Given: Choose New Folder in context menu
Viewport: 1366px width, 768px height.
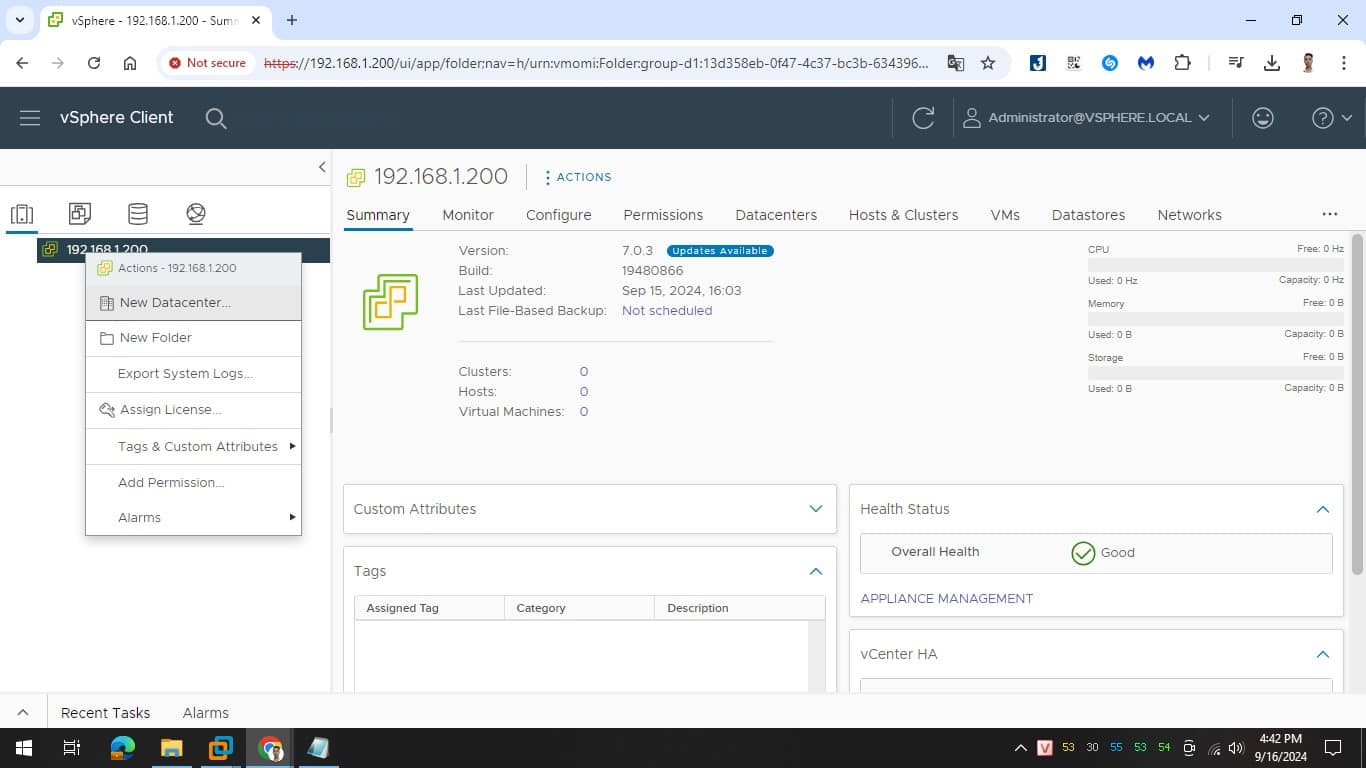Looking at the screenshot, I should tap(193, 338).
